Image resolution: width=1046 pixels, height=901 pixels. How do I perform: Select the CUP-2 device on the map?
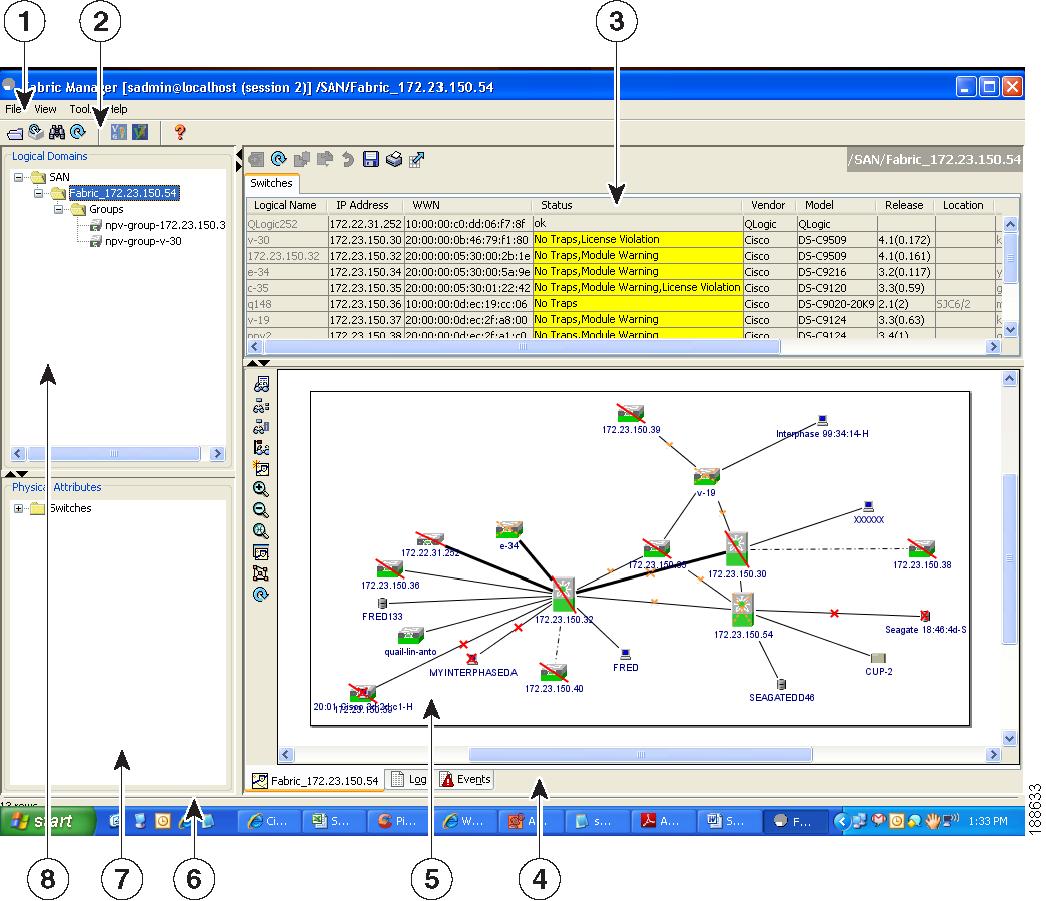tap(878, 658)
